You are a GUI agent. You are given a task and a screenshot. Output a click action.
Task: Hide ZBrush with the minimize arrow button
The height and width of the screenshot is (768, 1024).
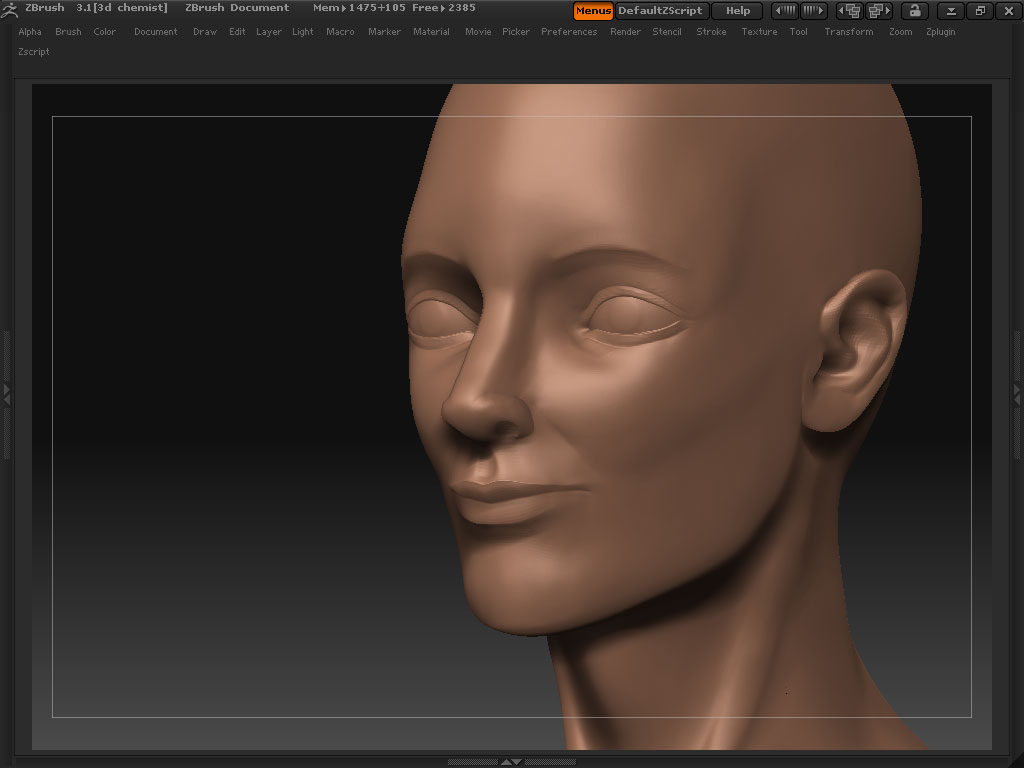[952, 10]
